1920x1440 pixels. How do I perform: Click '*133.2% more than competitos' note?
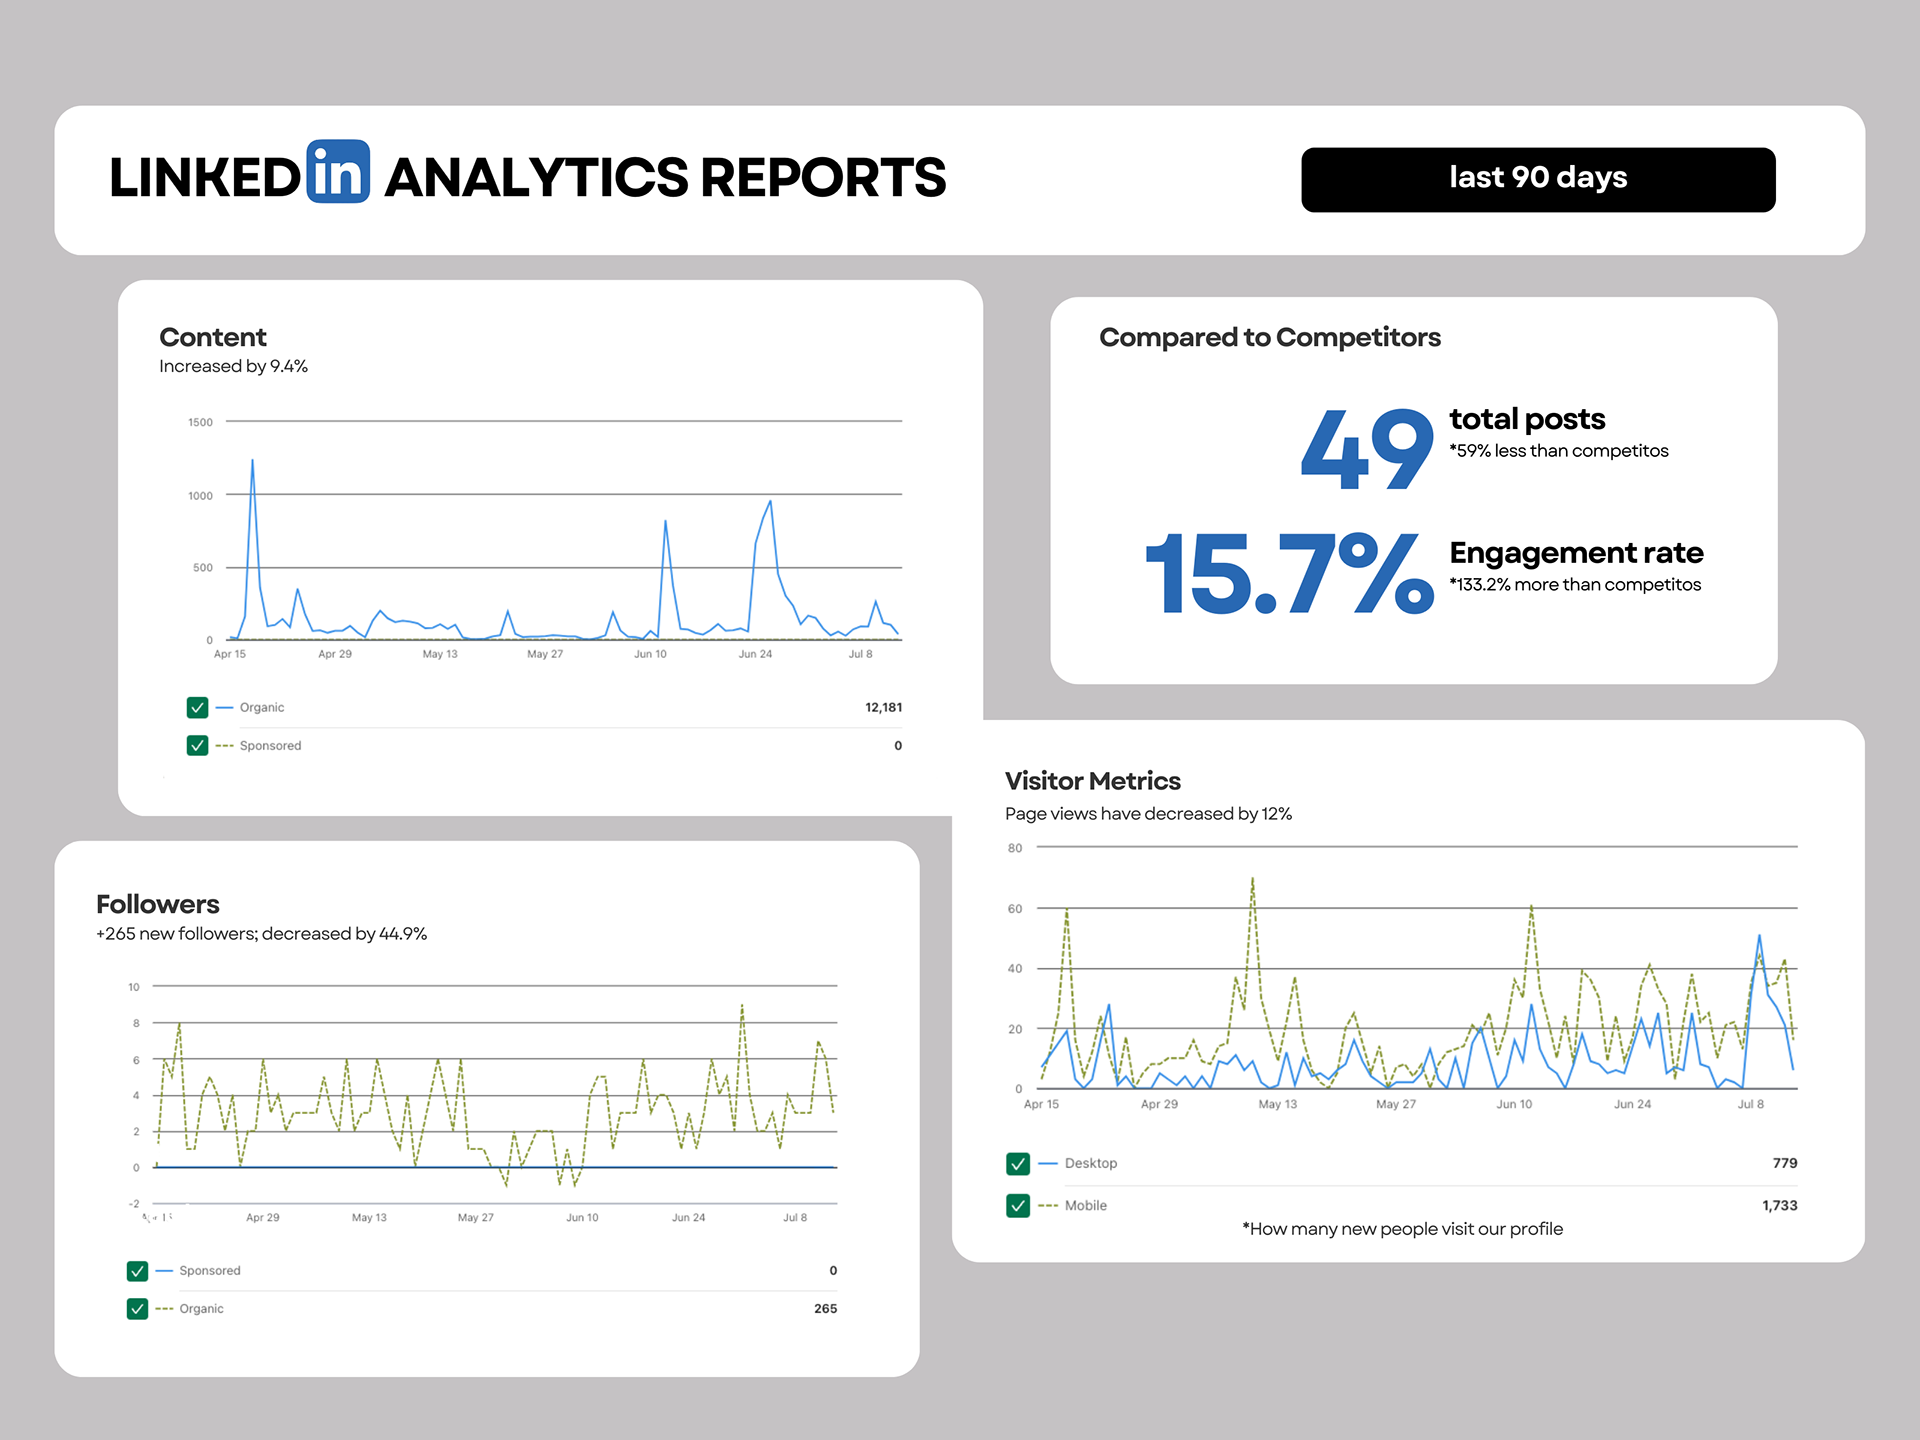(1575, 585)
